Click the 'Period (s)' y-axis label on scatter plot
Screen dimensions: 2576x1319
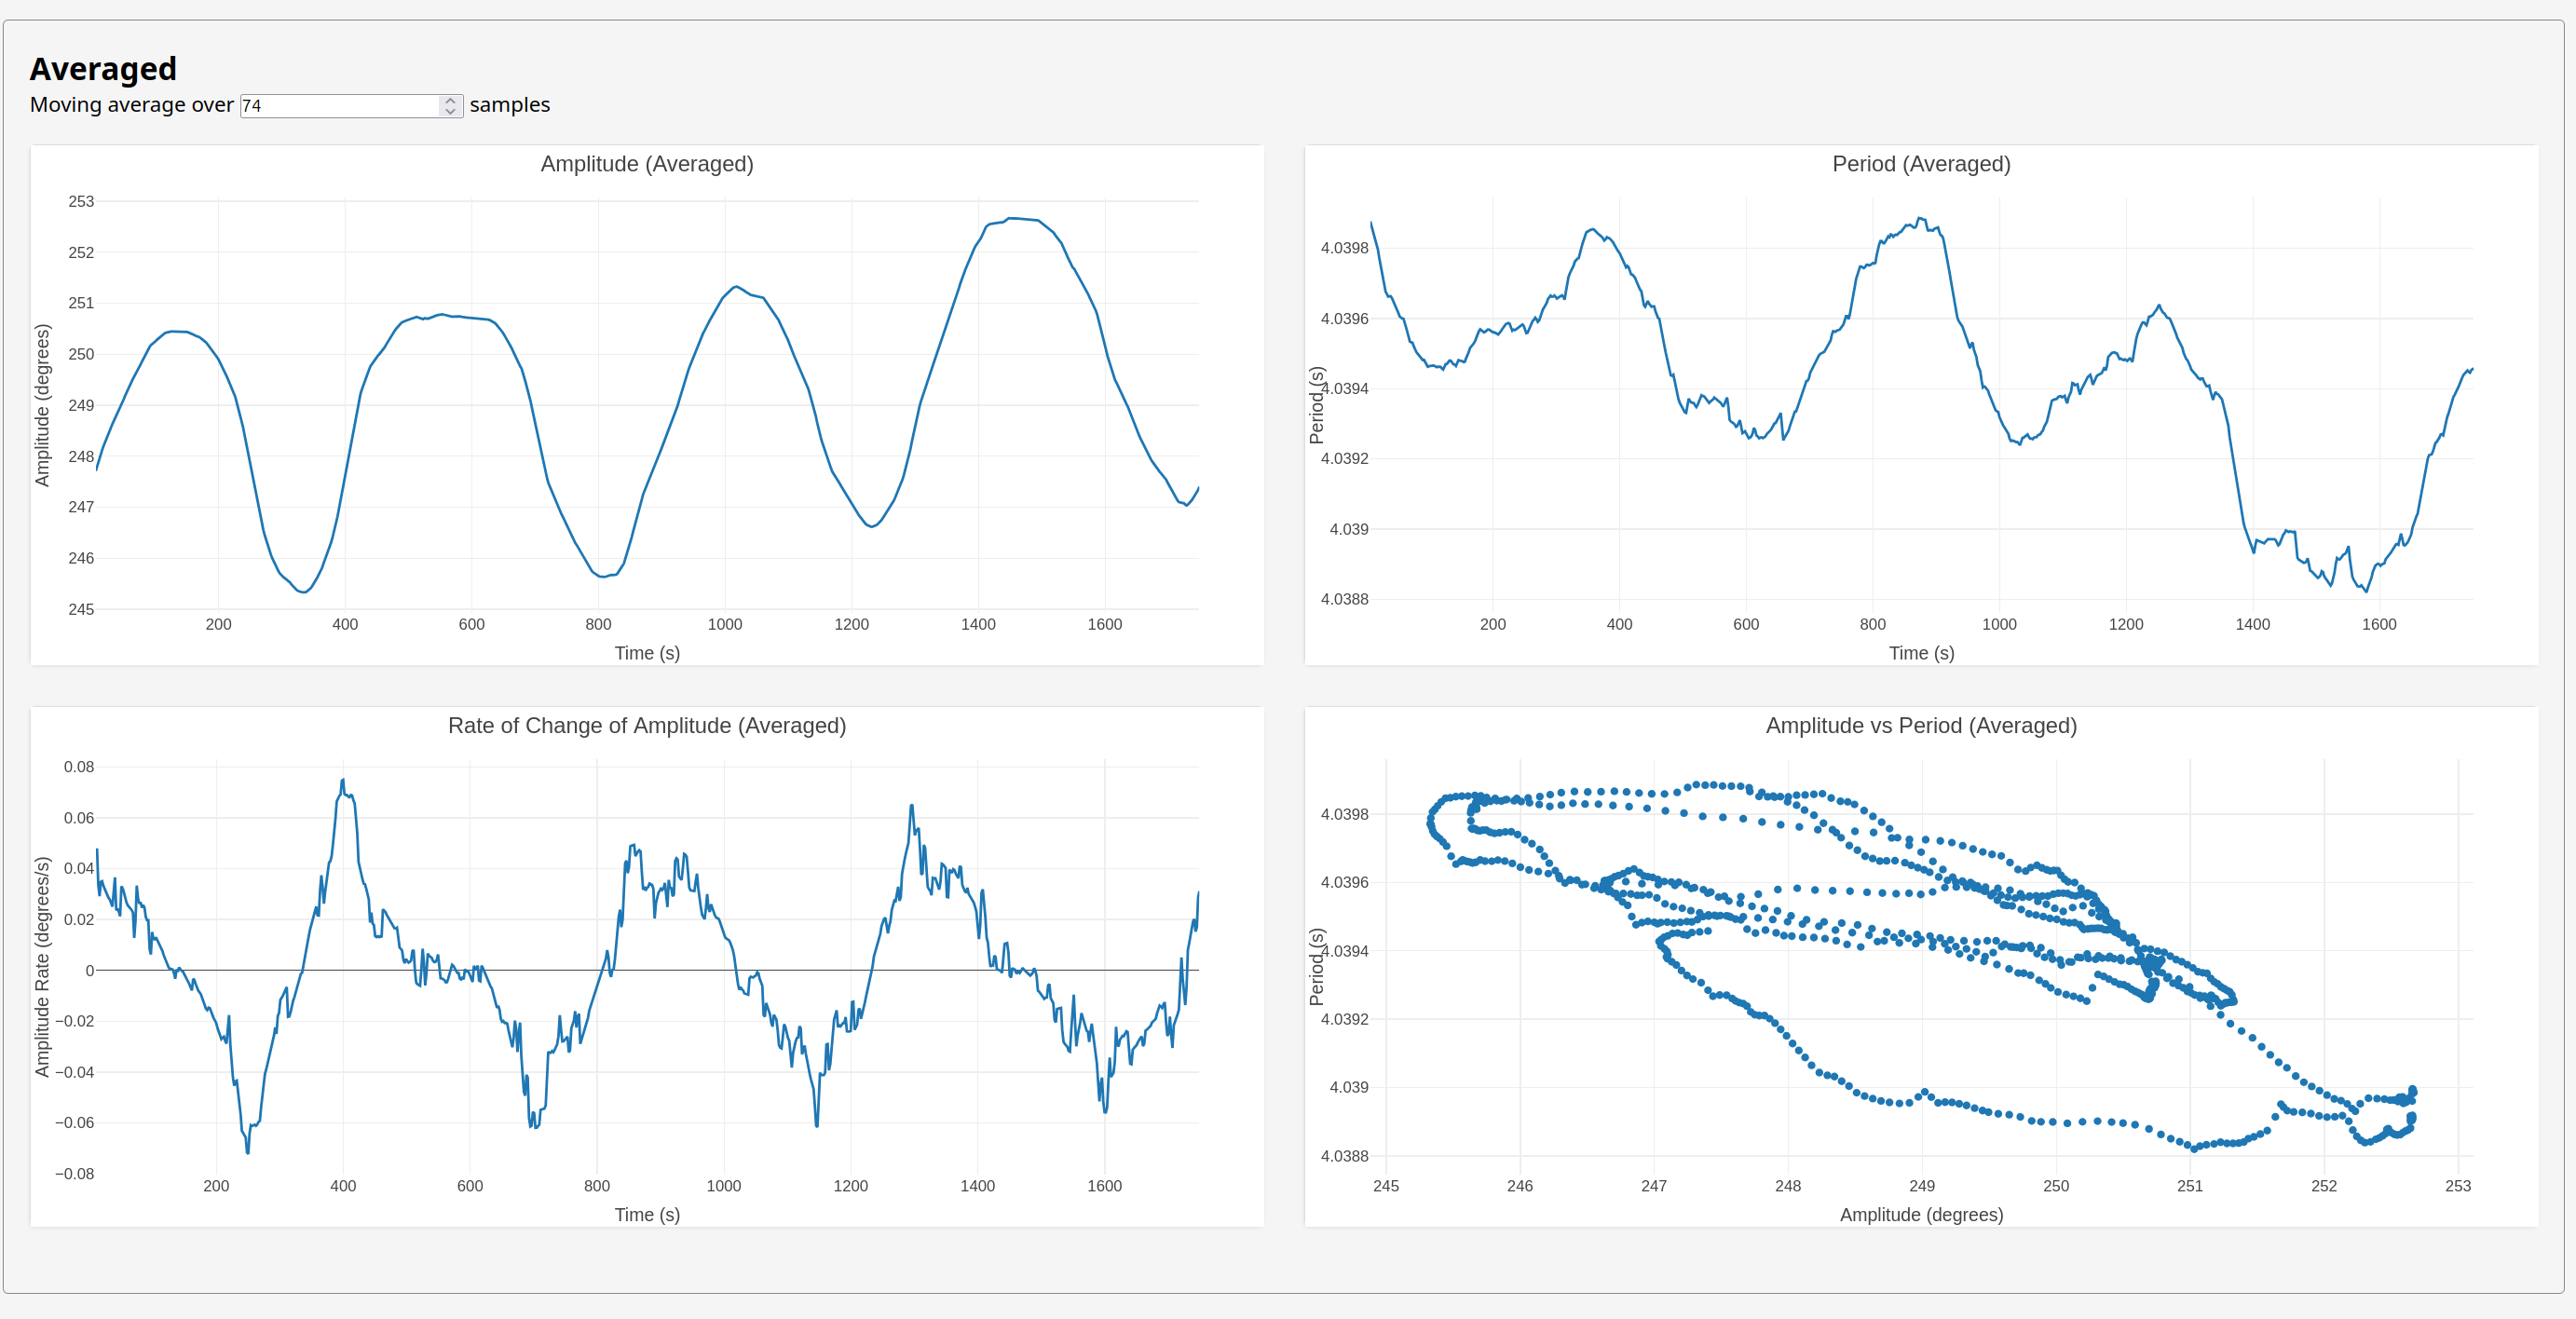pyautogui.click(x=1316, y=966)
